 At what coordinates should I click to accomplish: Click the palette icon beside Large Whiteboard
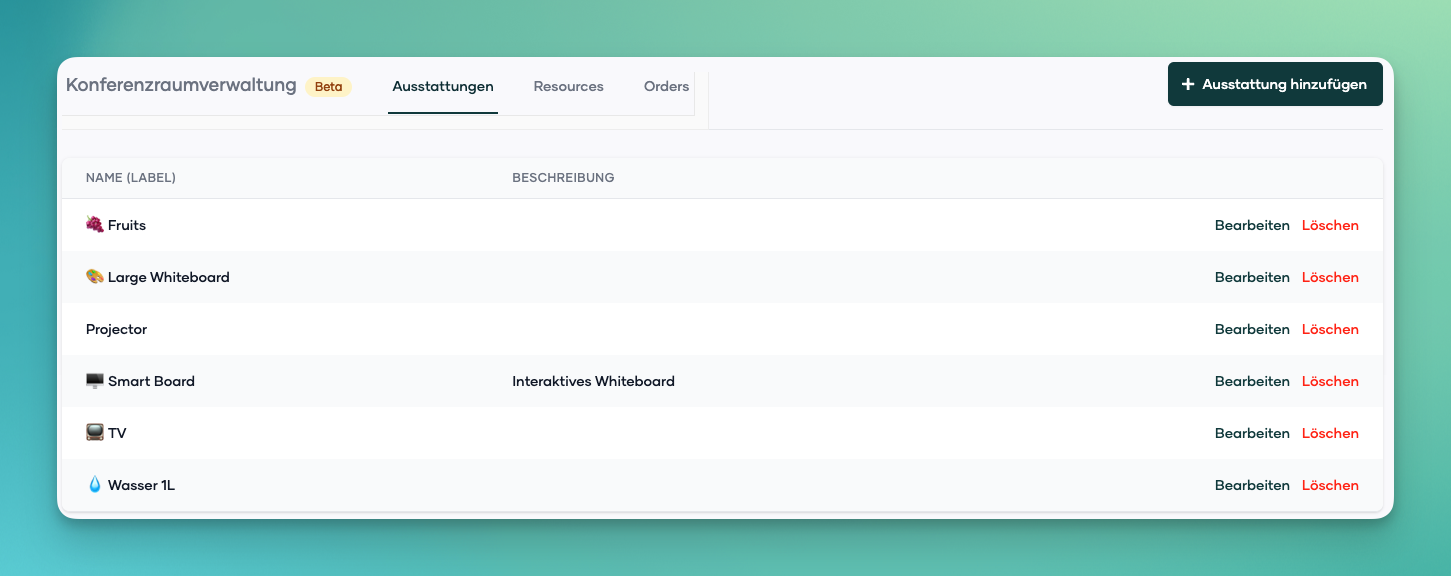tap(95, 277)
